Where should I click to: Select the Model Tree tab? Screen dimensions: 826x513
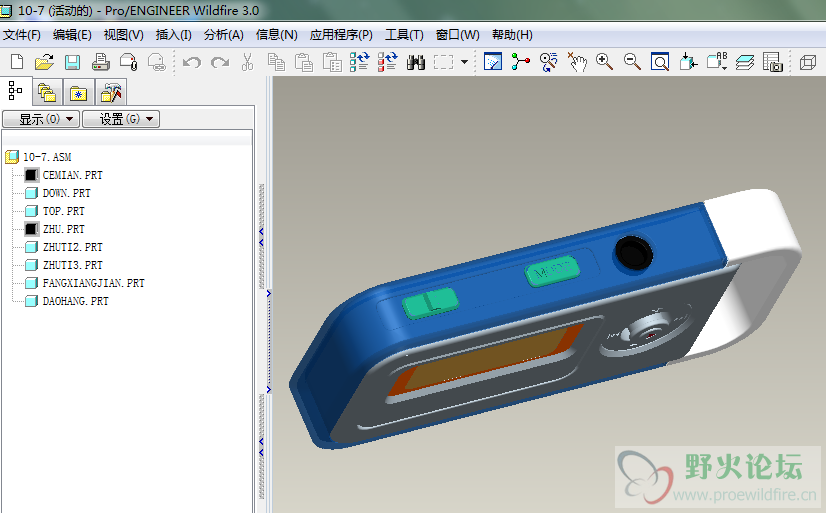tap(16, 92)
